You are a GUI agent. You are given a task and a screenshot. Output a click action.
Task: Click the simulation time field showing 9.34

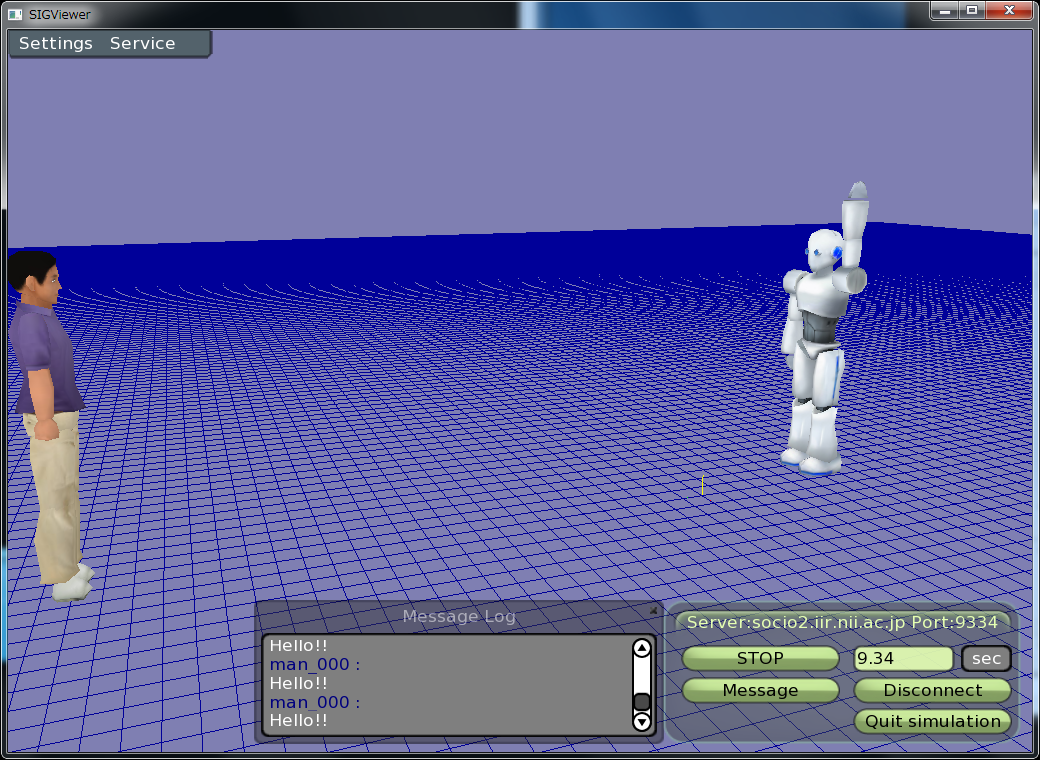(x=902, y=659)
